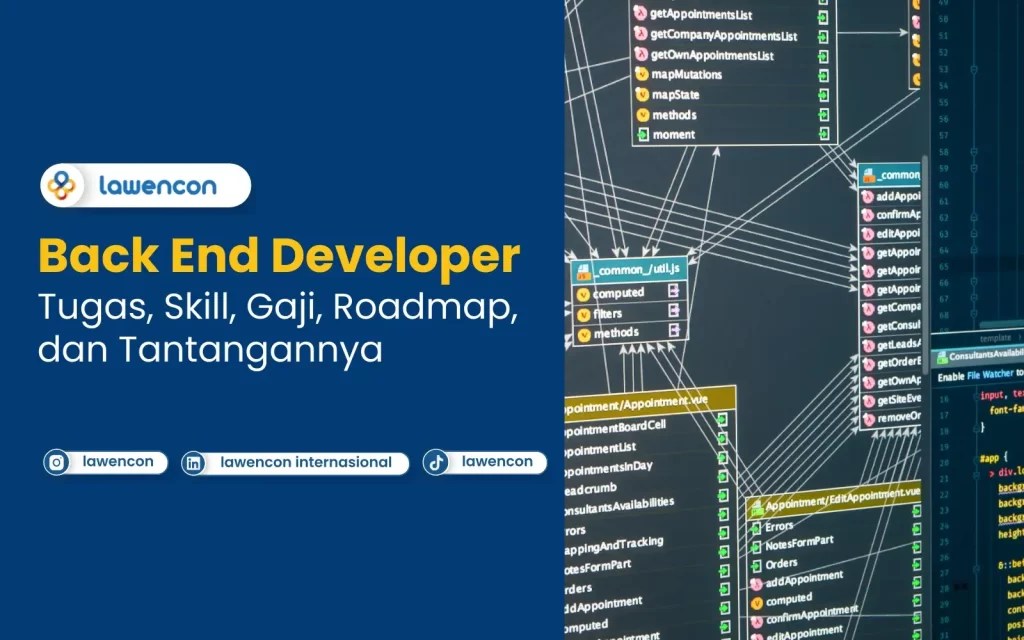
Task: Select the getOwnAppointmentsList row
Action: point(712,56)
